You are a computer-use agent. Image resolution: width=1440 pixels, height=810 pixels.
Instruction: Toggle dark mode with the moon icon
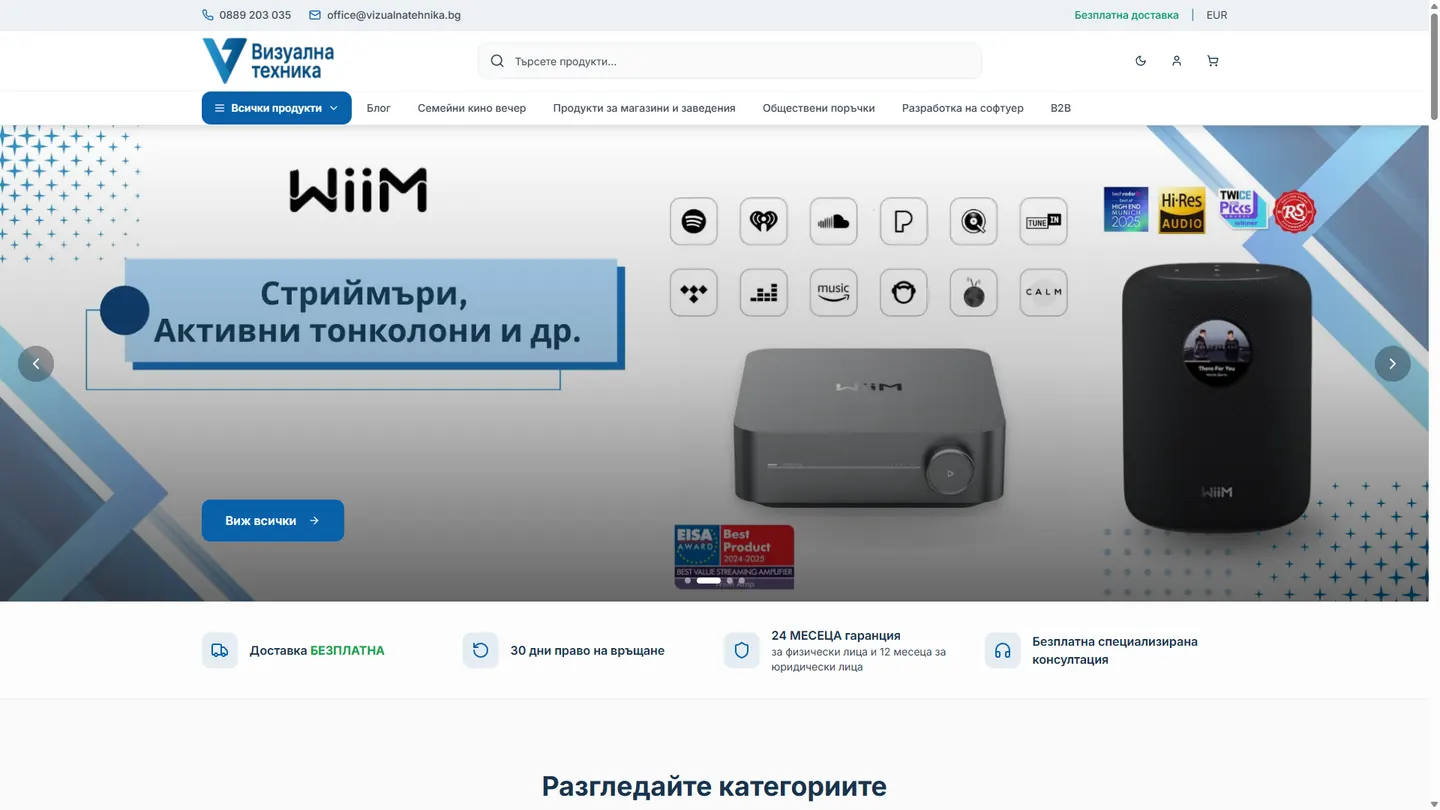[x=1140, y=61]
